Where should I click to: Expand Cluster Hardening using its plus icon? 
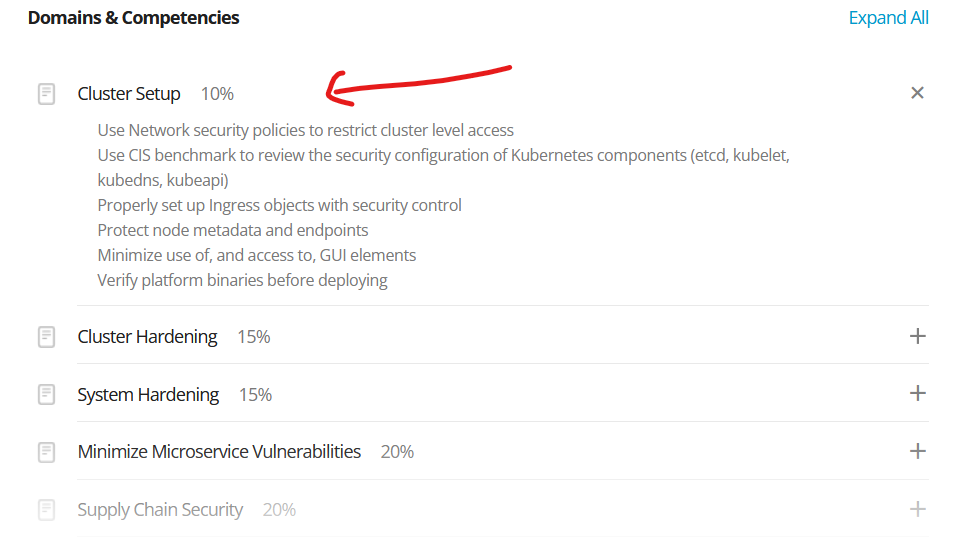[x=917, y=336]
